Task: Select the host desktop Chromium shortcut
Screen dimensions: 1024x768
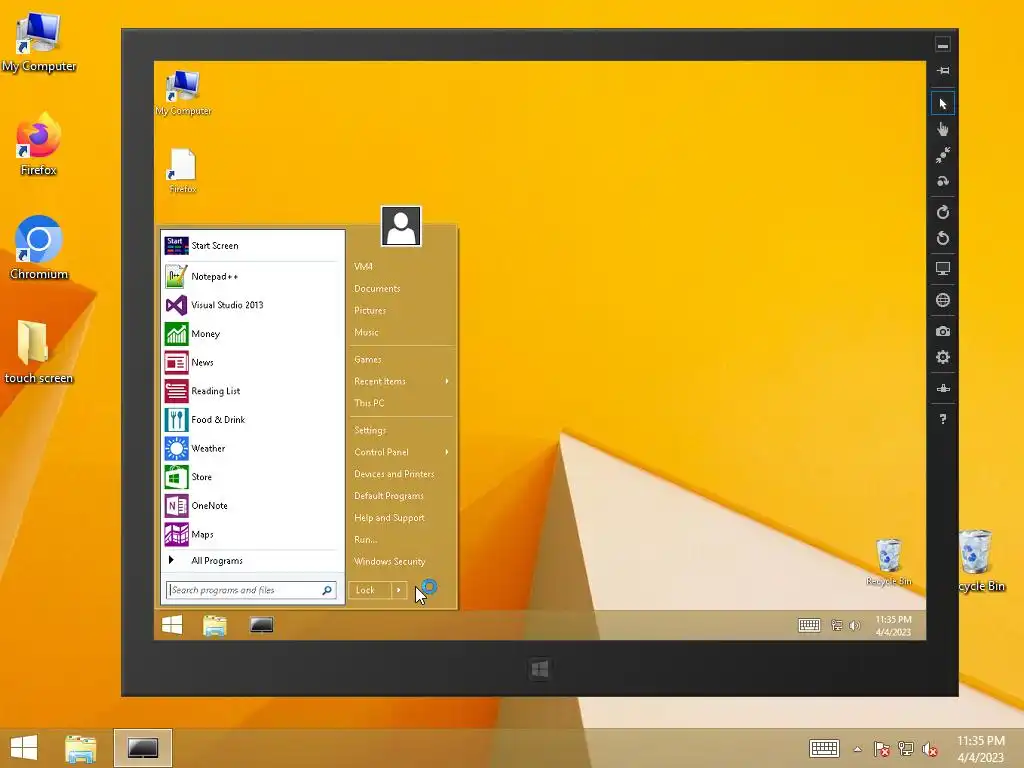Action: coord(39,248)
